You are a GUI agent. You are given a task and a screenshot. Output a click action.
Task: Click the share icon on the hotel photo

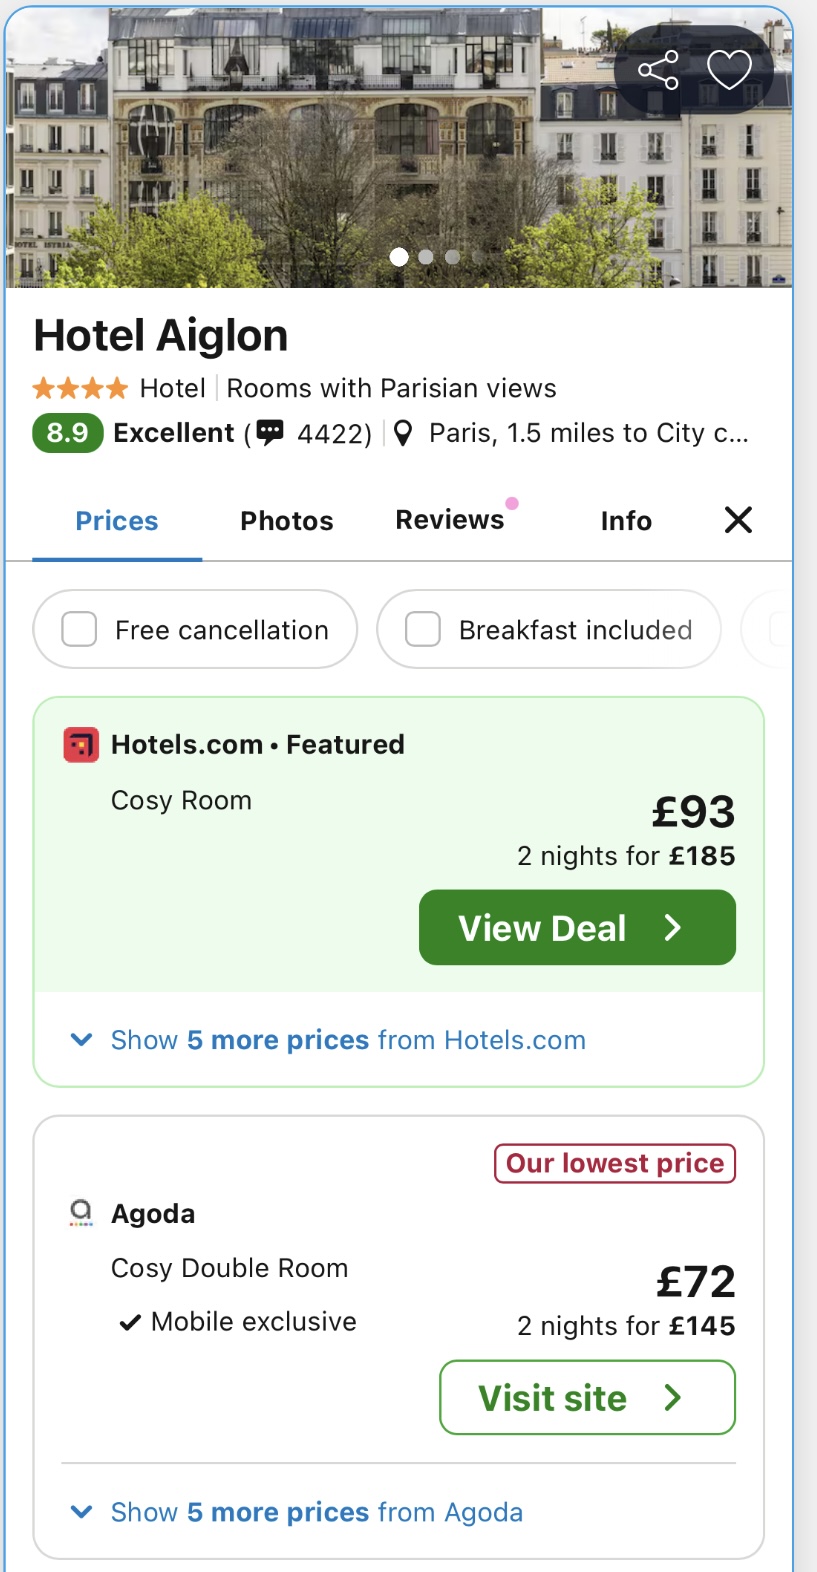pyautogui.click(x=659, y=69)
